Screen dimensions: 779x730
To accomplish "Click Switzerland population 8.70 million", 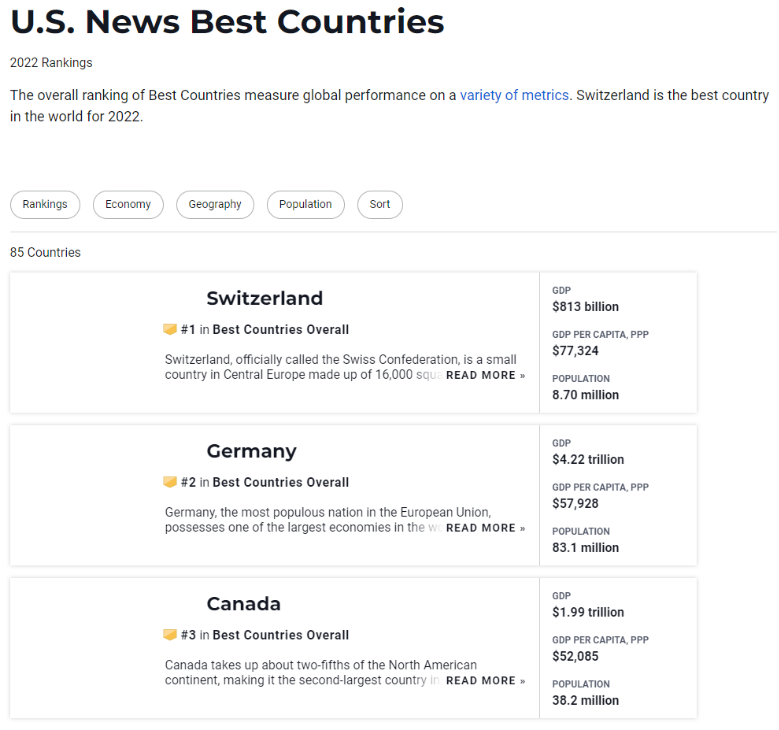I will click(585, 395).
